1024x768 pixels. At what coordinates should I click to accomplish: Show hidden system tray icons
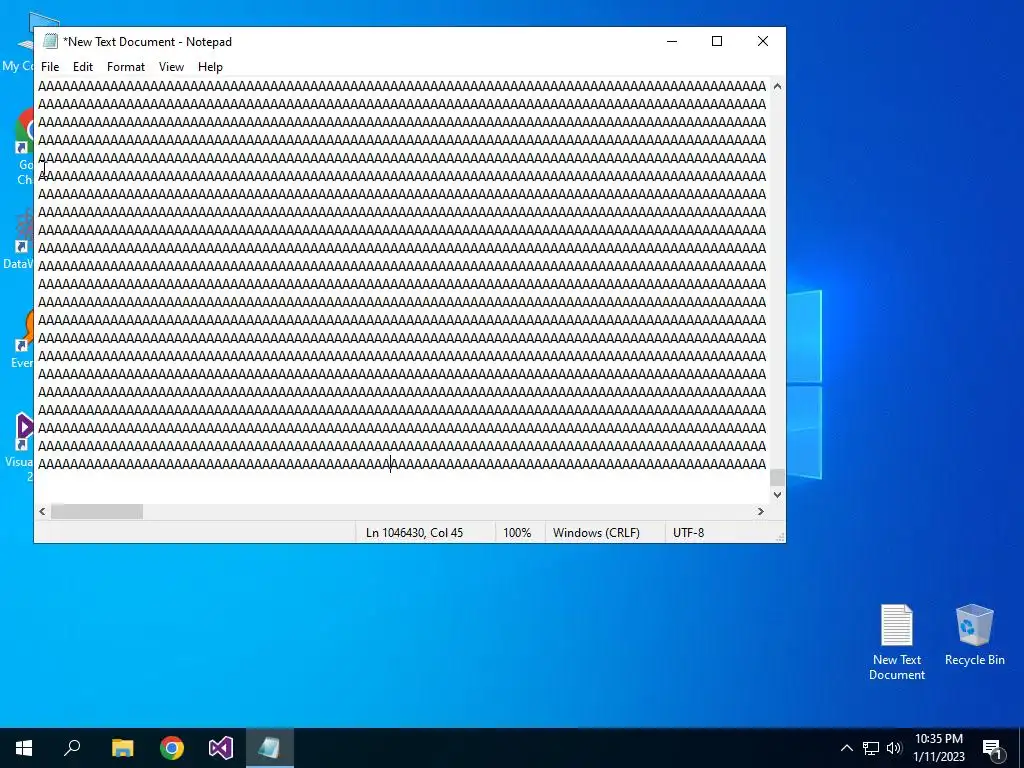click(x=846, y=748)
